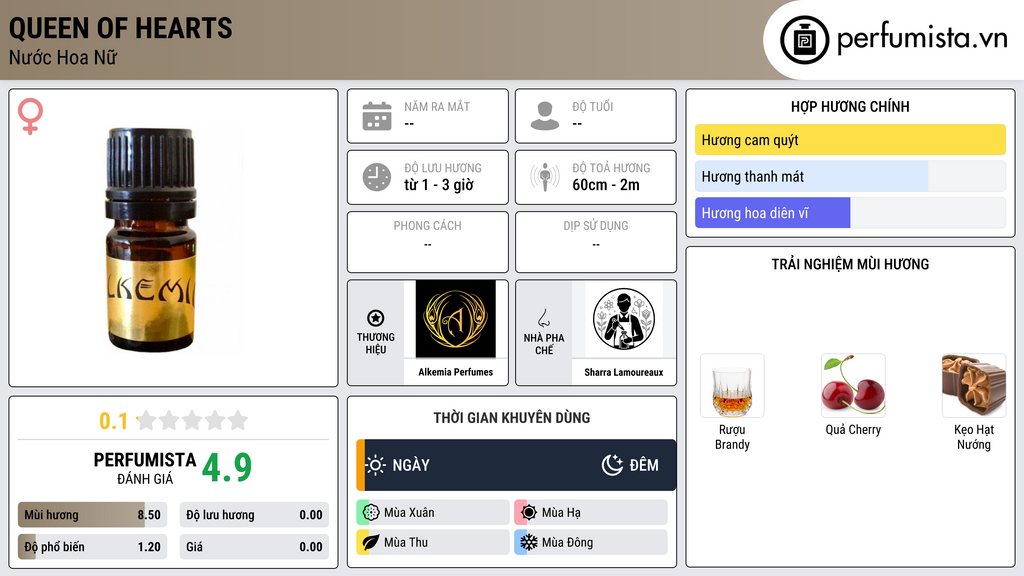Viewport: 1024px width, 576px height.
Task: Click the sillage icon beside Độ Toả Hương
Action: click(545, 177)
